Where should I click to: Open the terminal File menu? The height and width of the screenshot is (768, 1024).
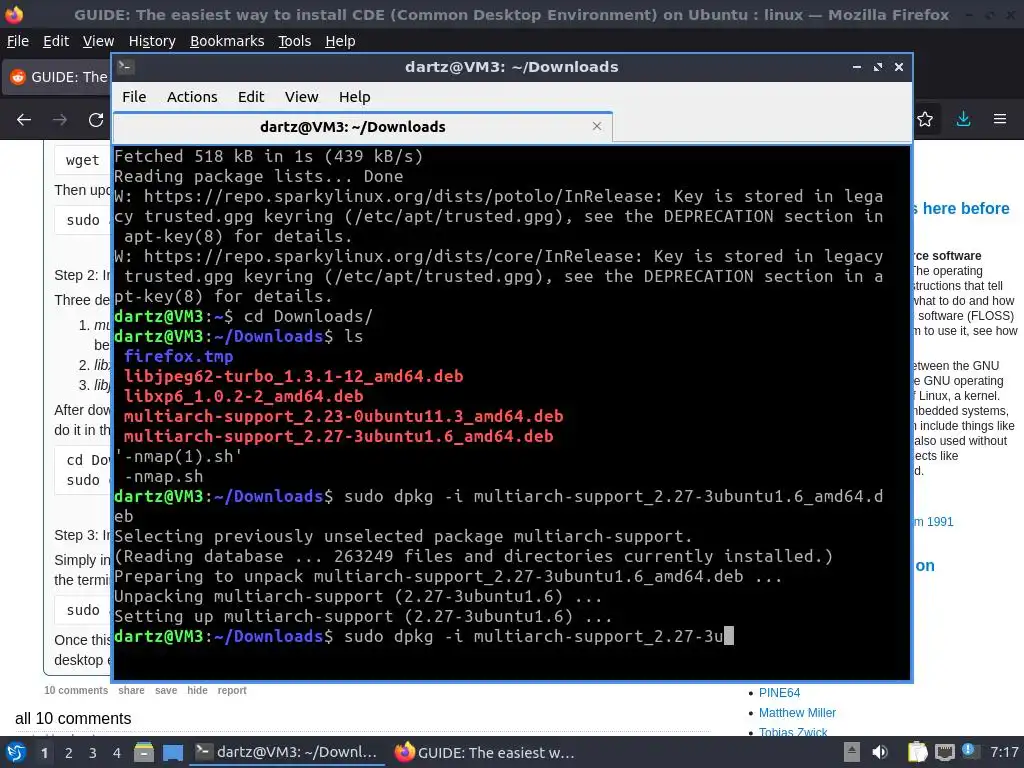(x=134, y=97)
